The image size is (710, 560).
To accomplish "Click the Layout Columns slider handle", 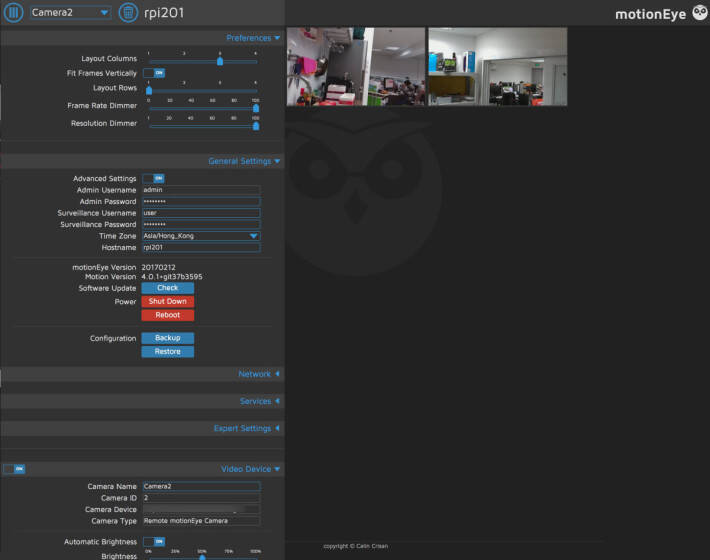I will 220,61.
